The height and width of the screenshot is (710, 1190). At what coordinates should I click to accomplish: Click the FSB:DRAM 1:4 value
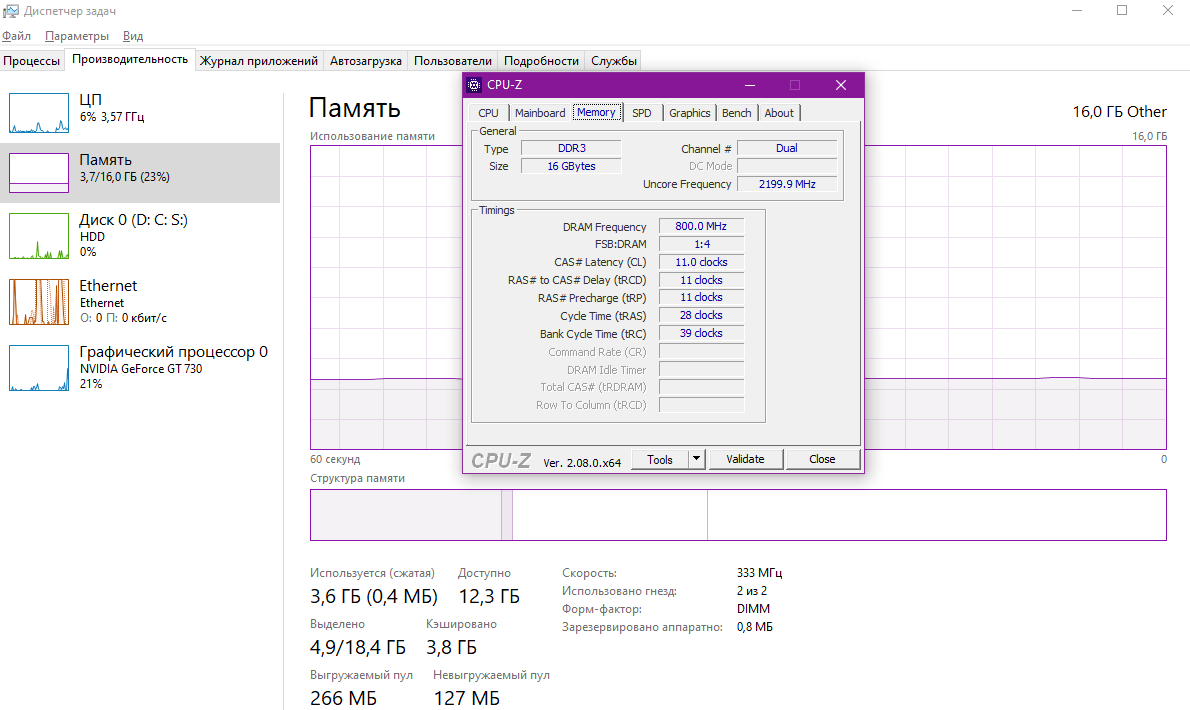coord(701,244)
